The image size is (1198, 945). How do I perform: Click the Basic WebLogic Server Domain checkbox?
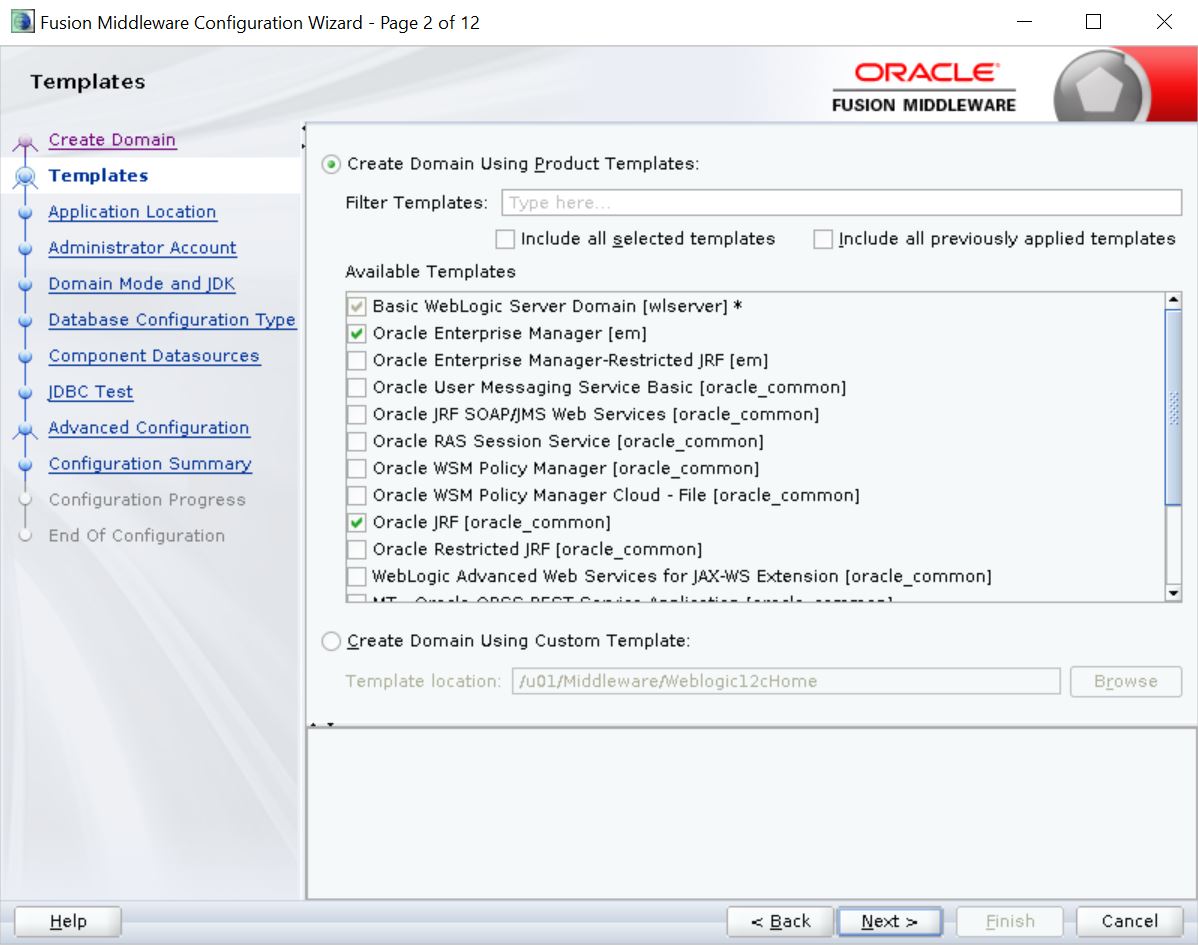[x=356, y=306]
